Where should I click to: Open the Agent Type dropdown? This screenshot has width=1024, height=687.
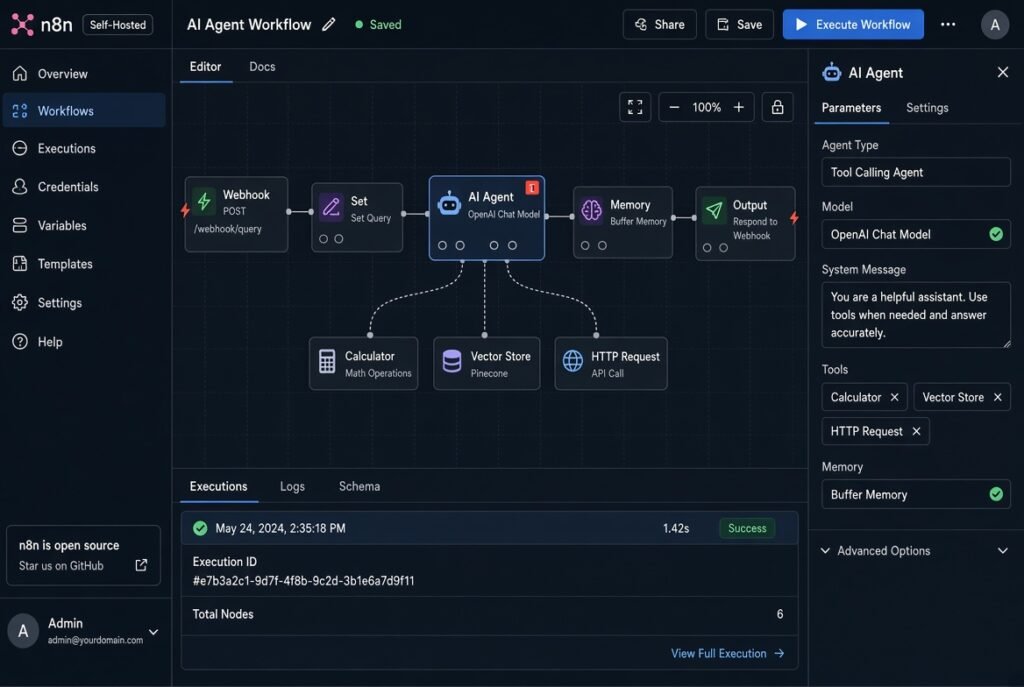[x=916, y=172]
